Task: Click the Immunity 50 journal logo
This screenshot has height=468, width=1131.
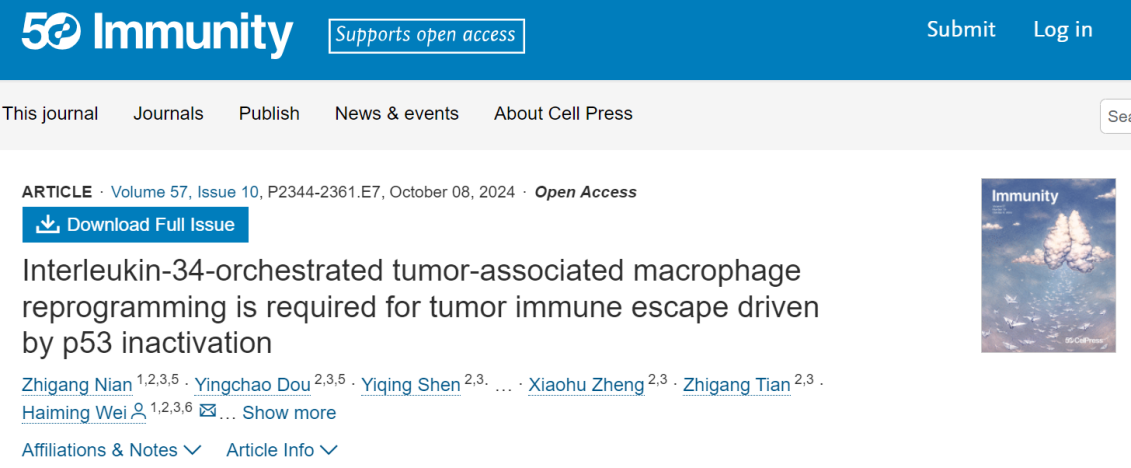Action: [157, 33]
